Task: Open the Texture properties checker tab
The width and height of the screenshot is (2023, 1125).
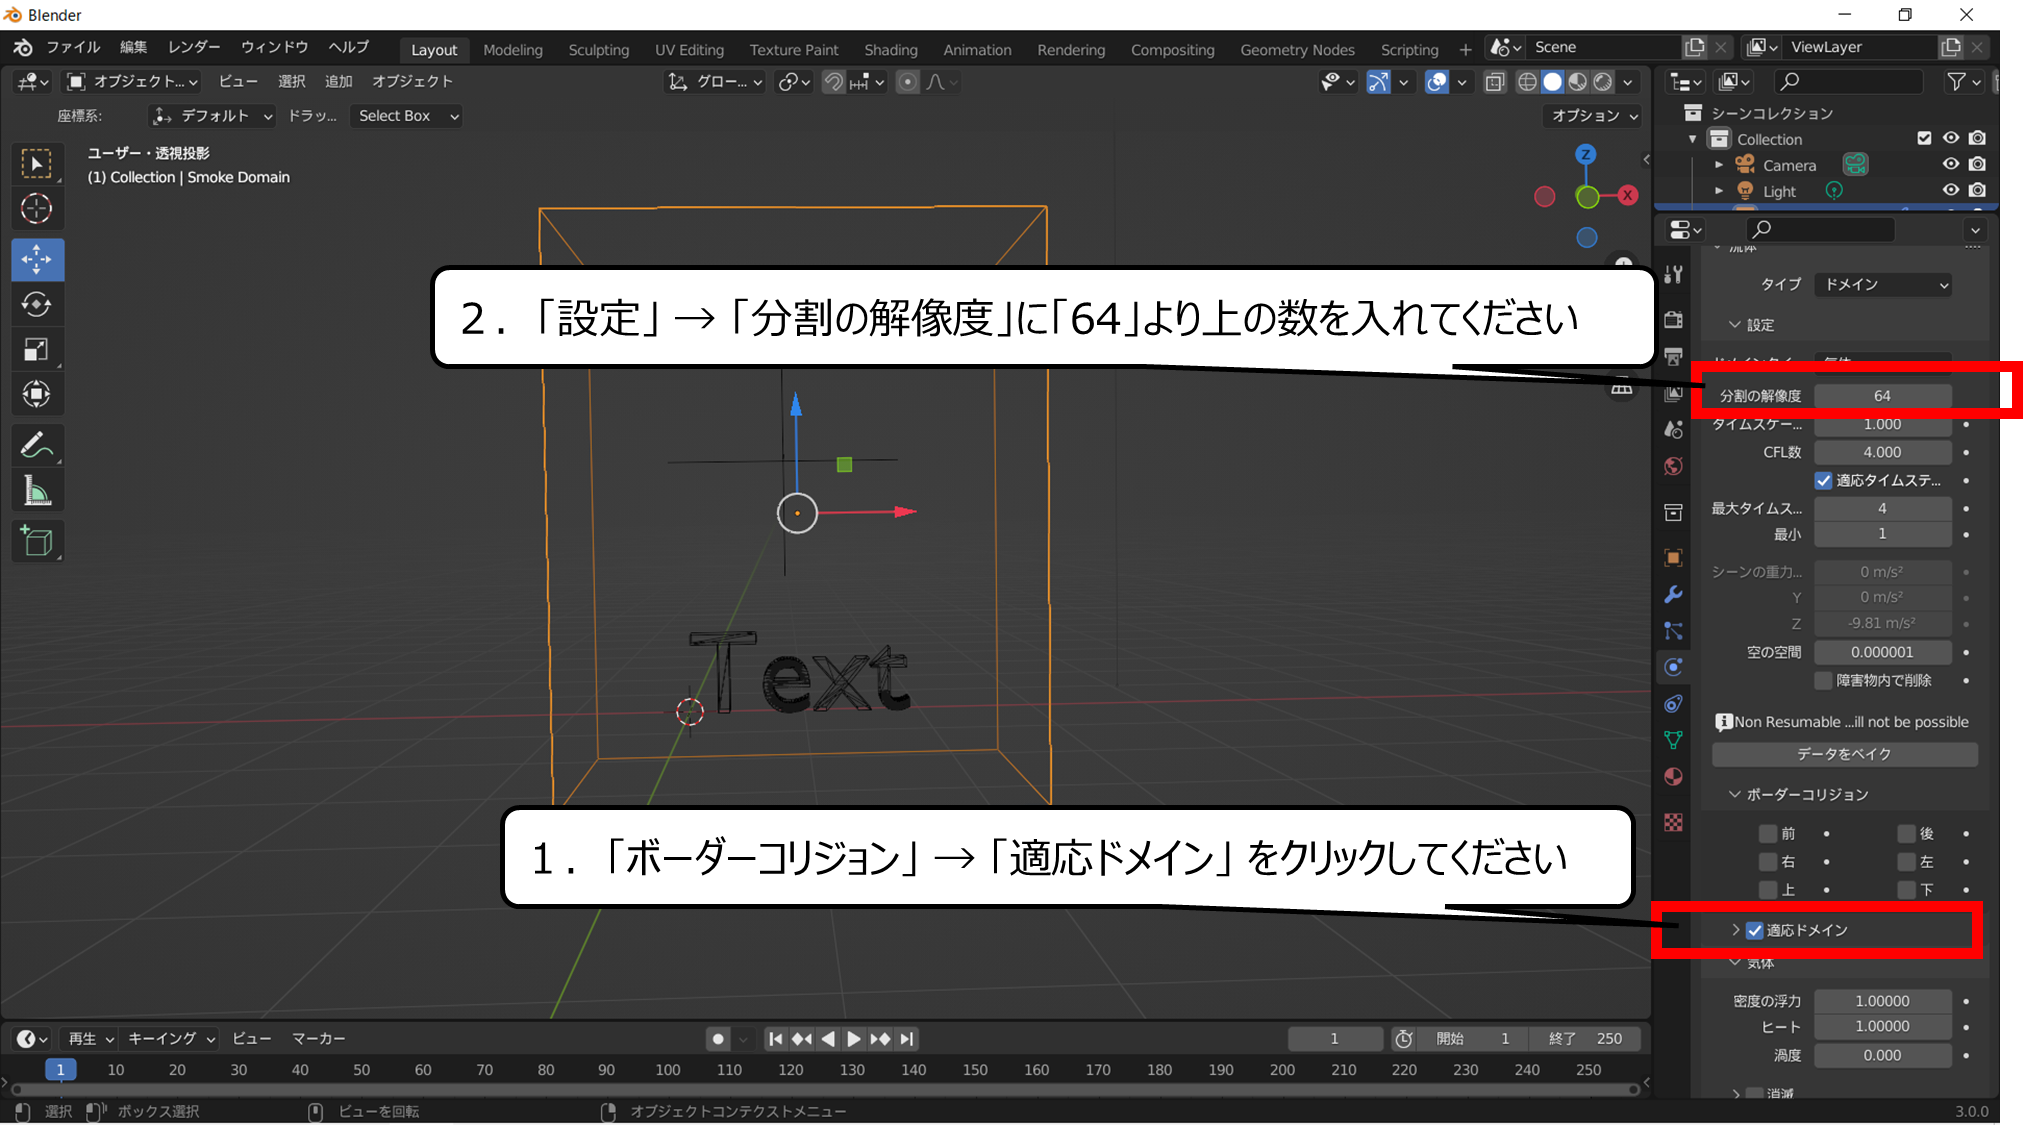Action: 1673,822
